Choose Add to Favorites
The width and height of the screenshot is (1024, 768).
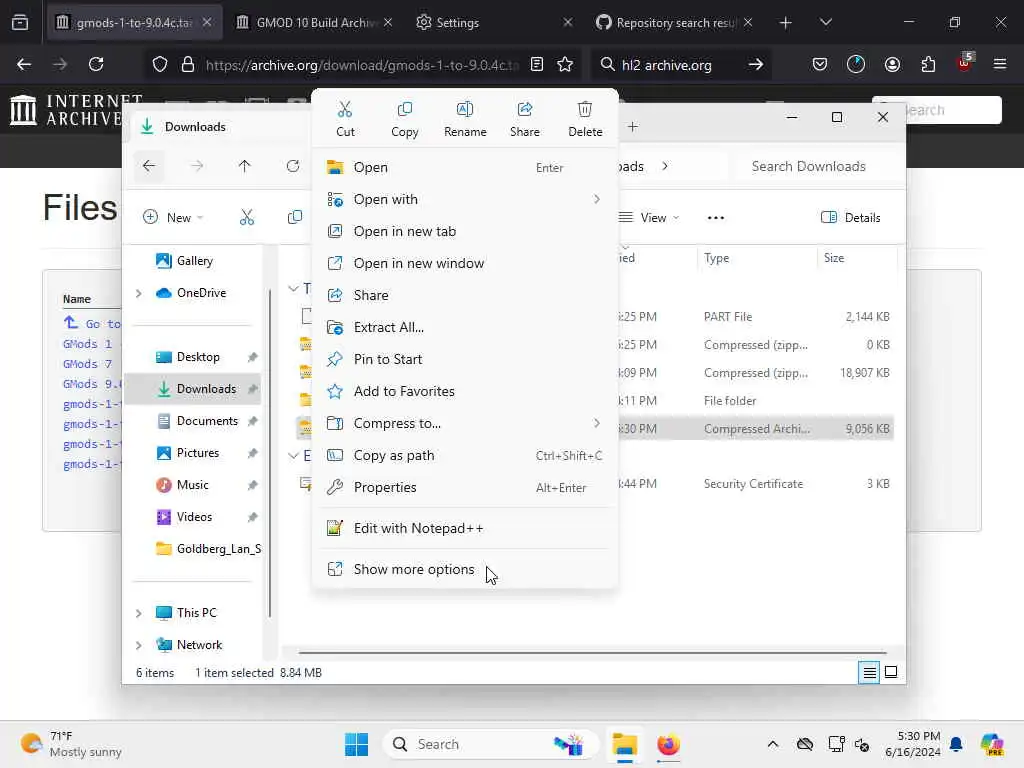(464, 391)
